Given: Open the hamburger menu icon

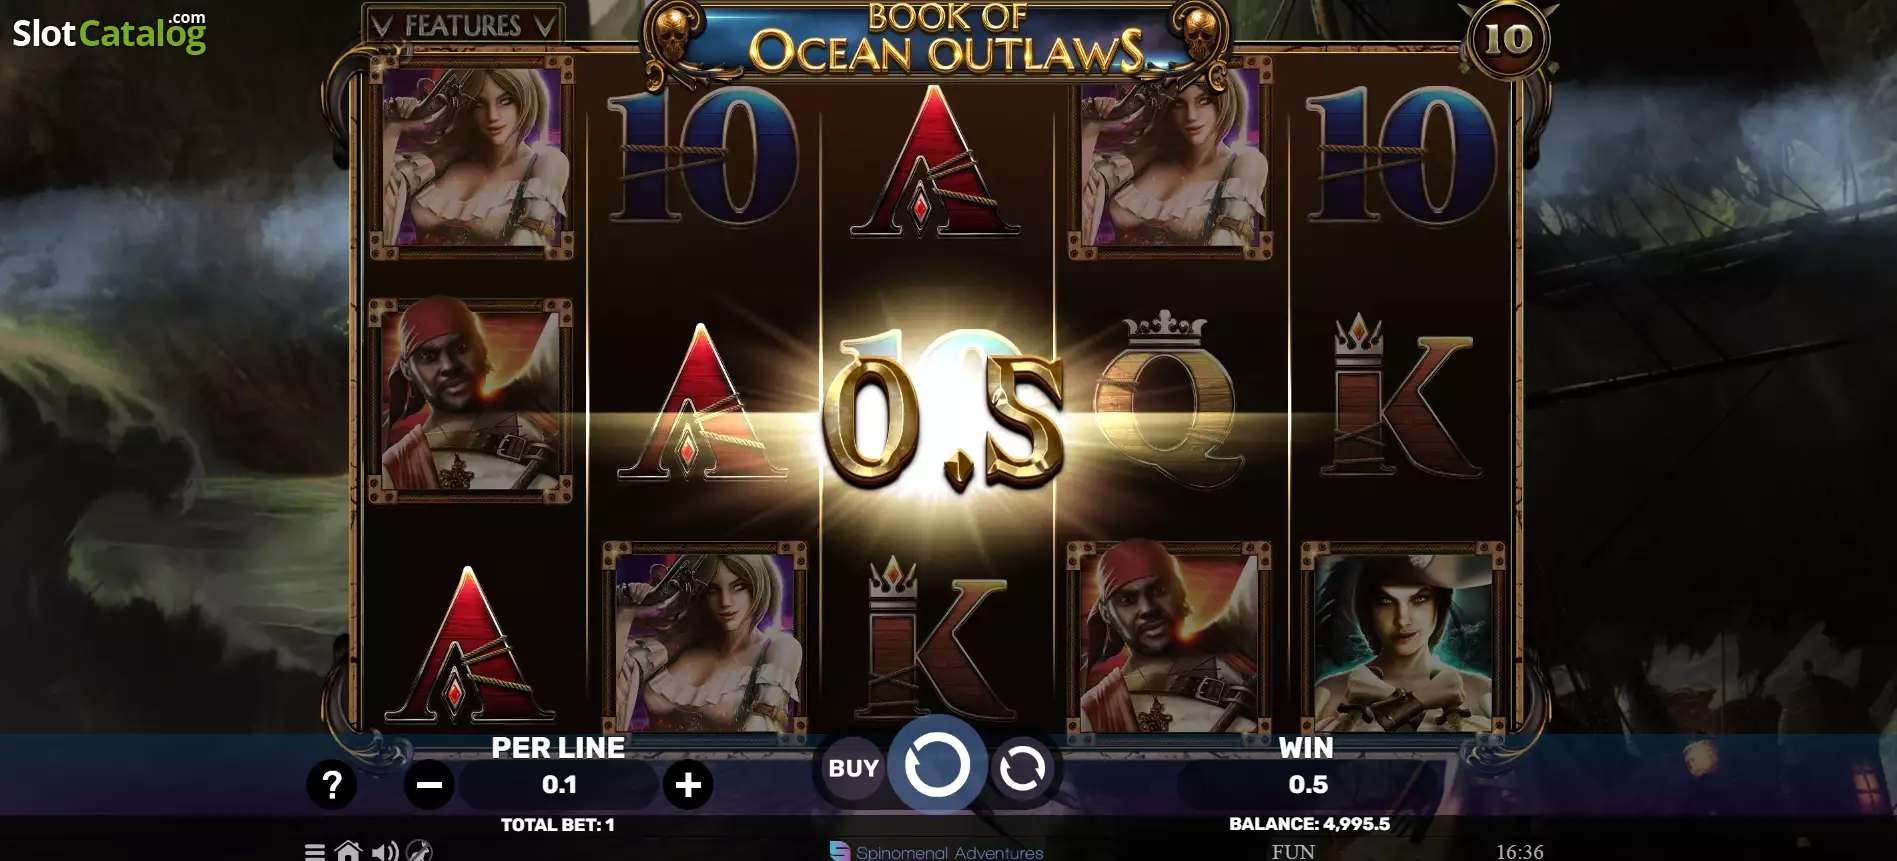Looking at the screenshot, I should (314, 852).
